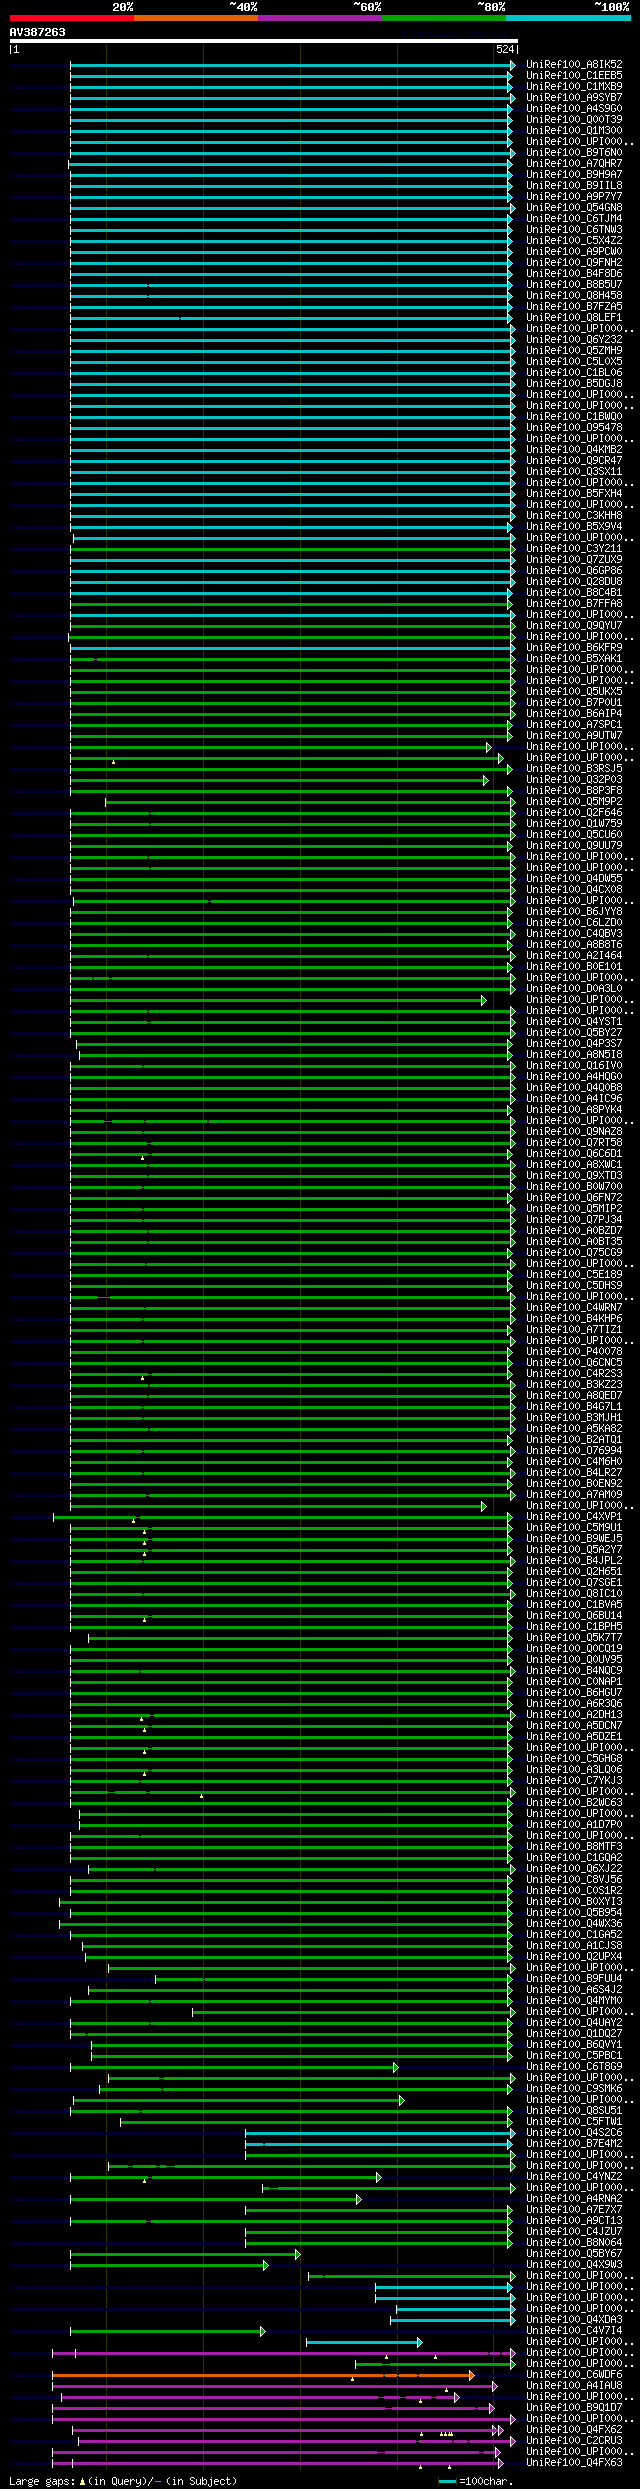Open hit UniRef100_C3Y211
This screenshot has height=2489, width=640.
click(x=574, y=548)
